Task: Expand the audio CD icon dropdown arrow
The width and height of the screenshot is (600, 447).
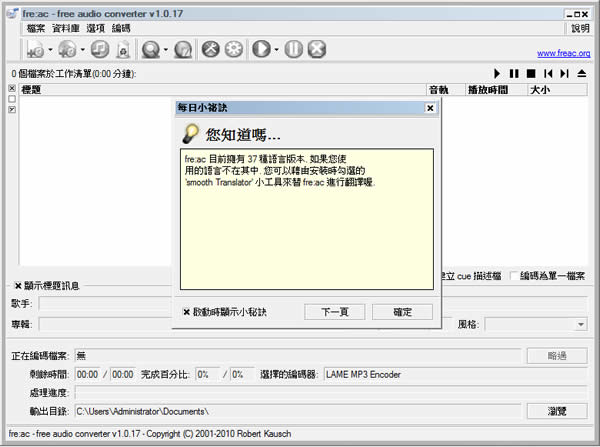Action: pos(83,50)
